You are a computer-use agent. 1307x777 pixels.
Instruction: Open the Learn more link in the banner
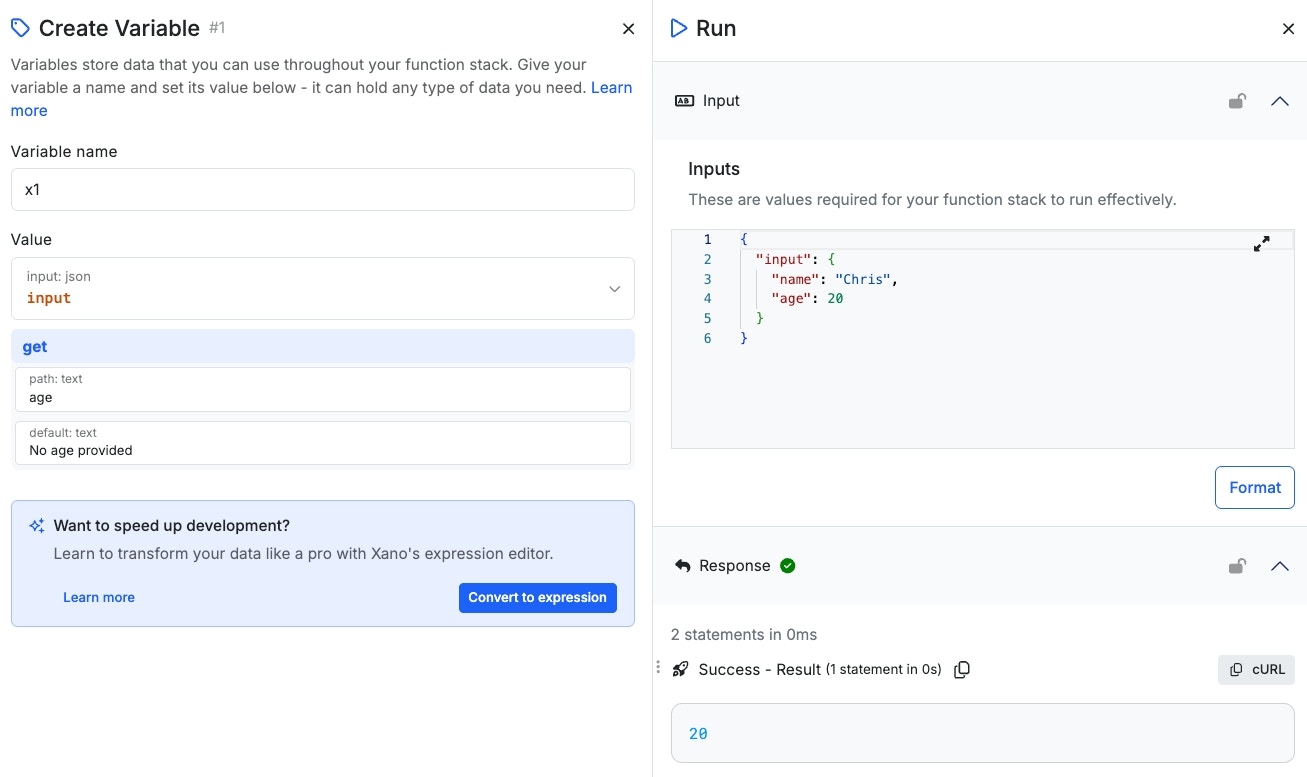99,598
